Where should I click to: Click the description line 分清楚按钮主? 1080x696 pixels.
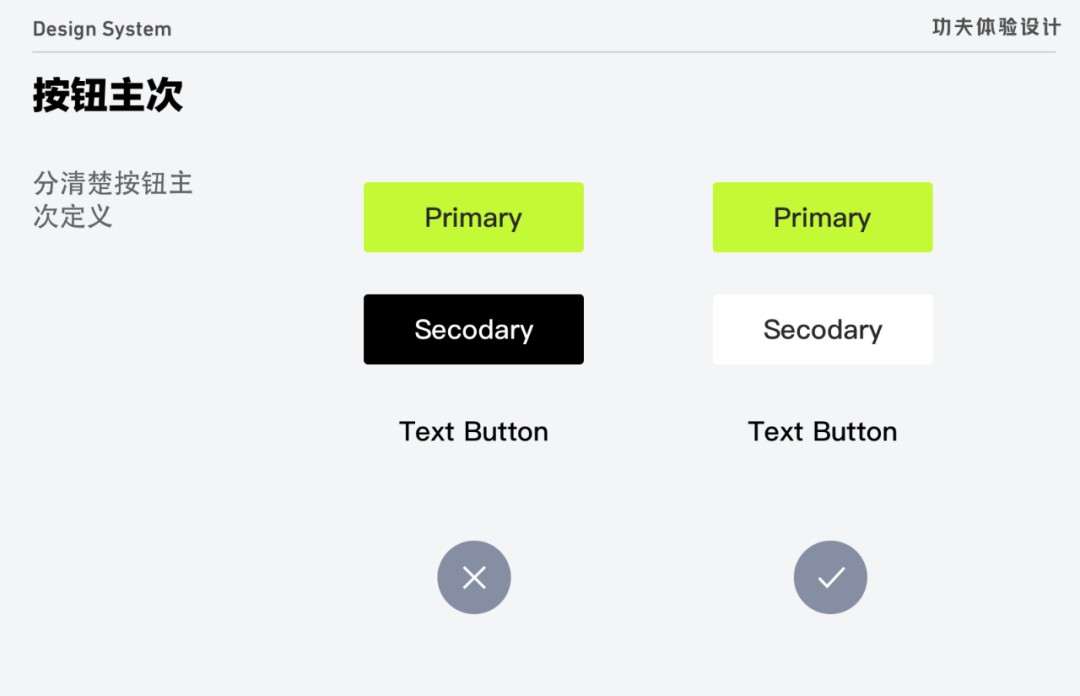coord(113,184)
